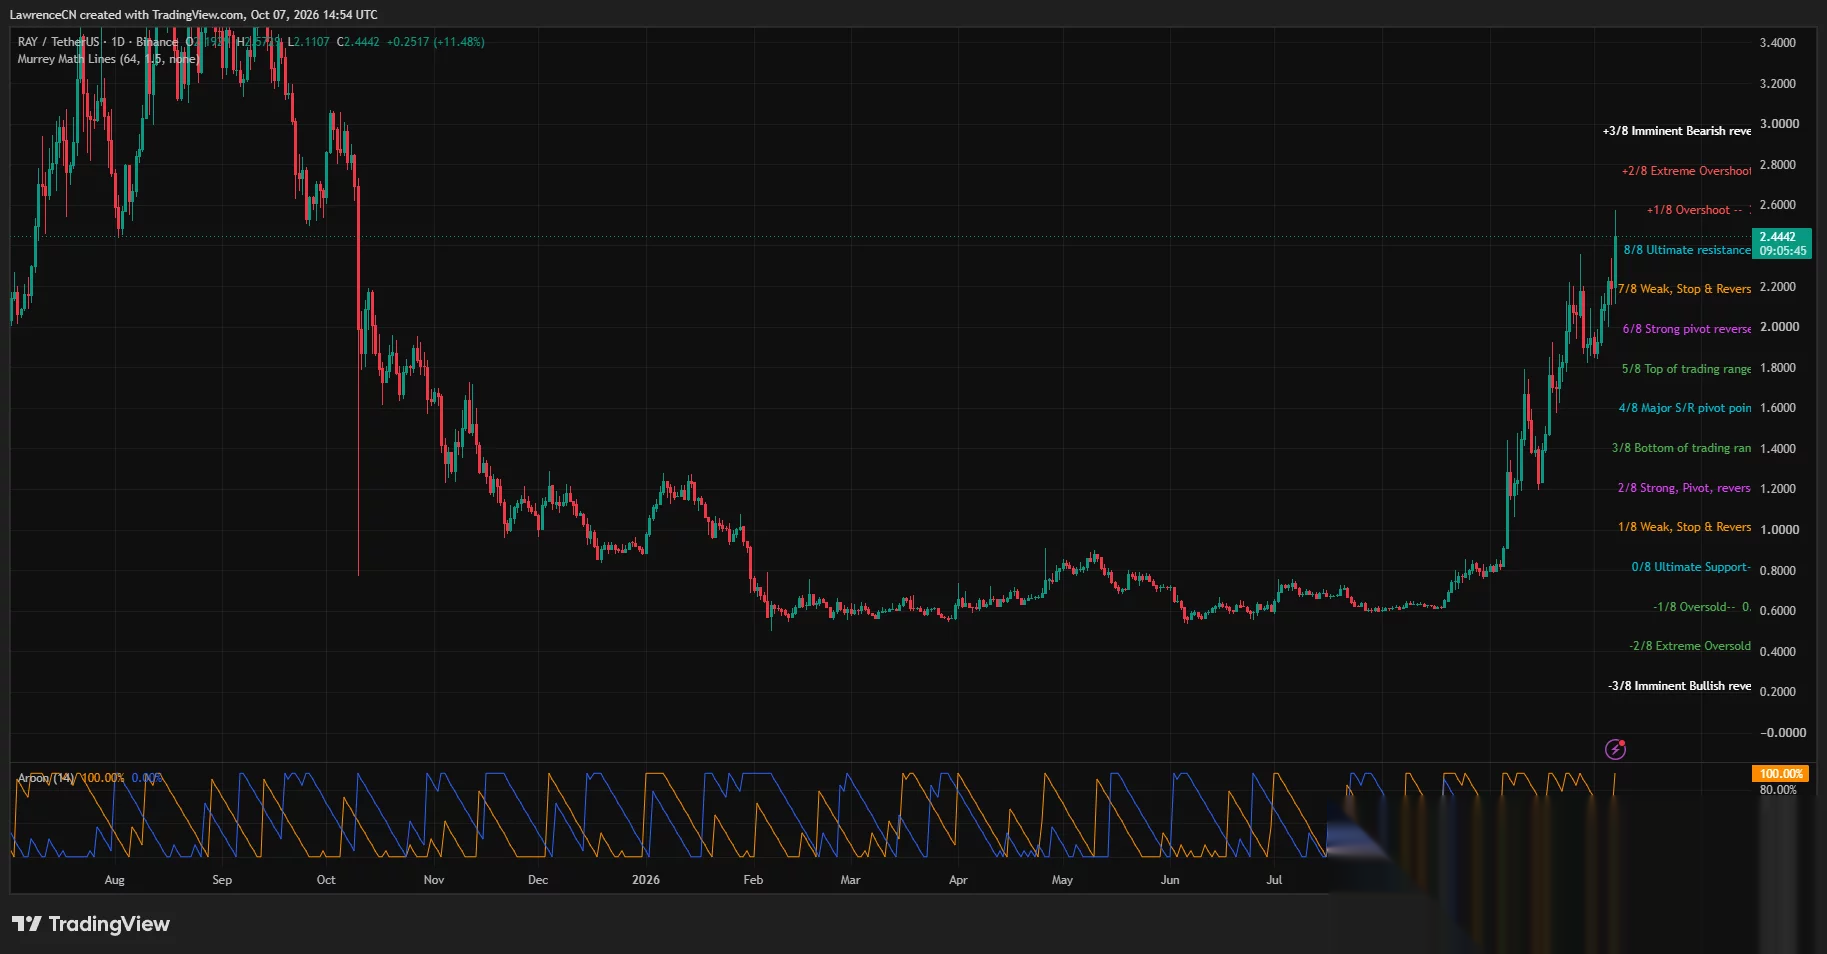
Task: Click the '1/8 Weak, Stop & Revers' label
Action: pyautogui.click(x=1684, y=527)
